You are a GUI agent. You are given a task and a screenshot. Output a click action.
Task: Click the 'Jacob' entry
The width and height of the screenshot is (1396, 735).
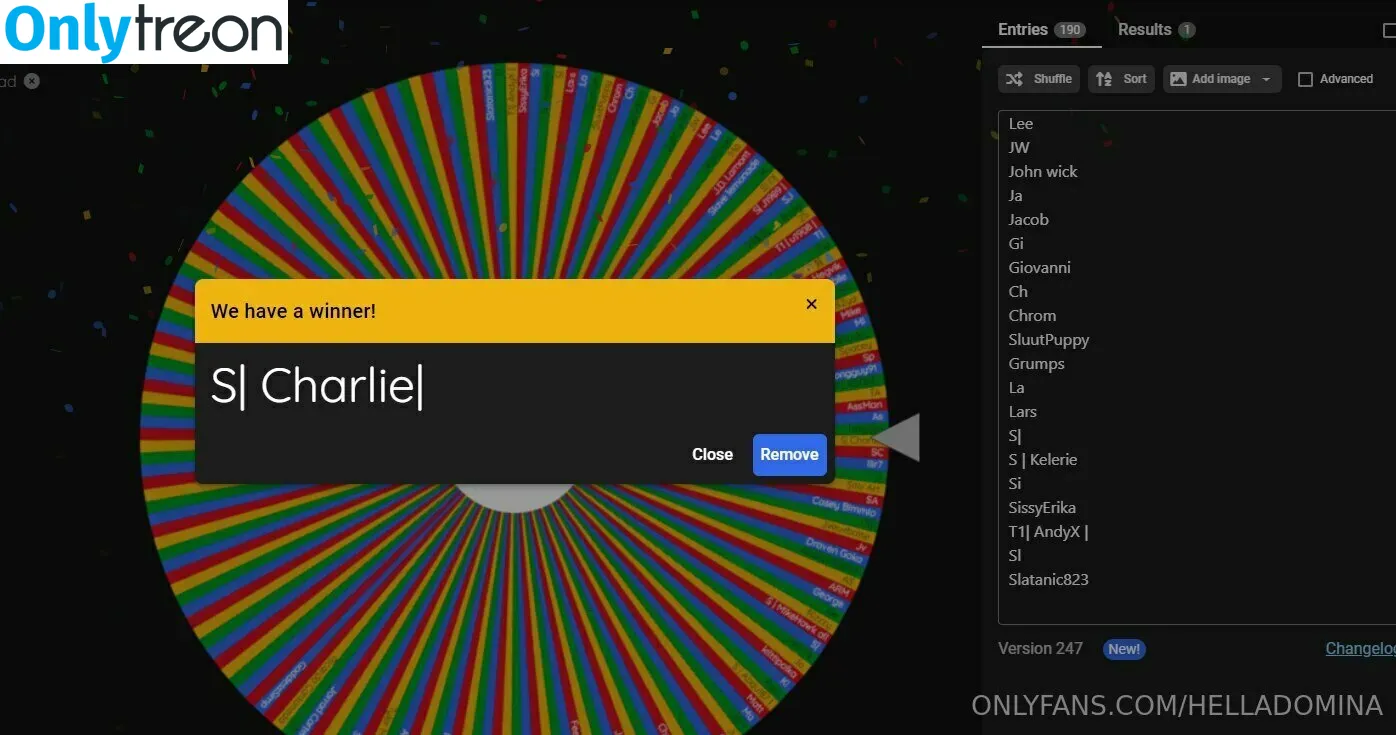click(1028, 220)
